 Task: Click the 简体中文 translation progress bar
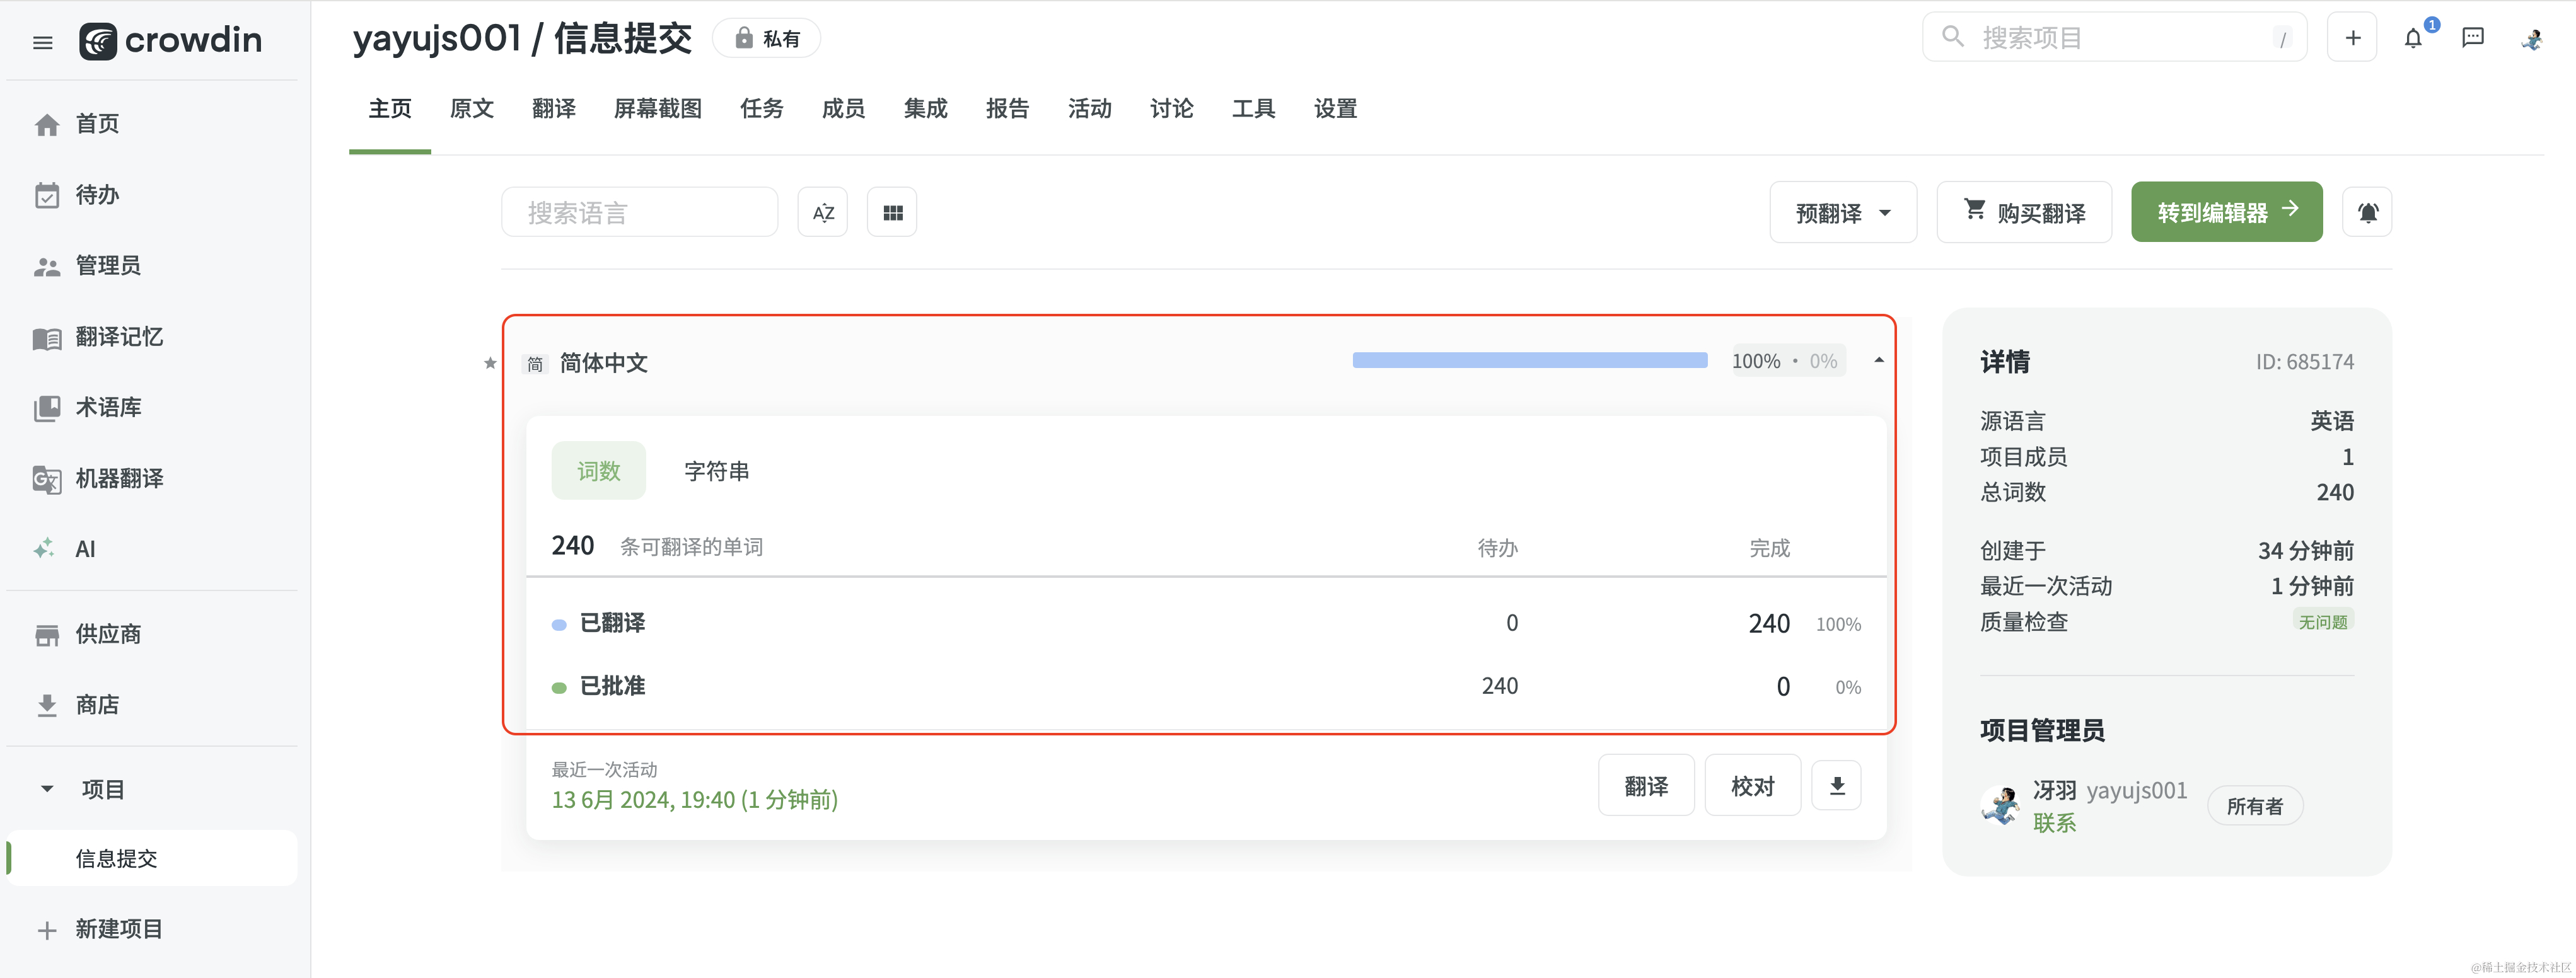click(x=1529, y=360)
